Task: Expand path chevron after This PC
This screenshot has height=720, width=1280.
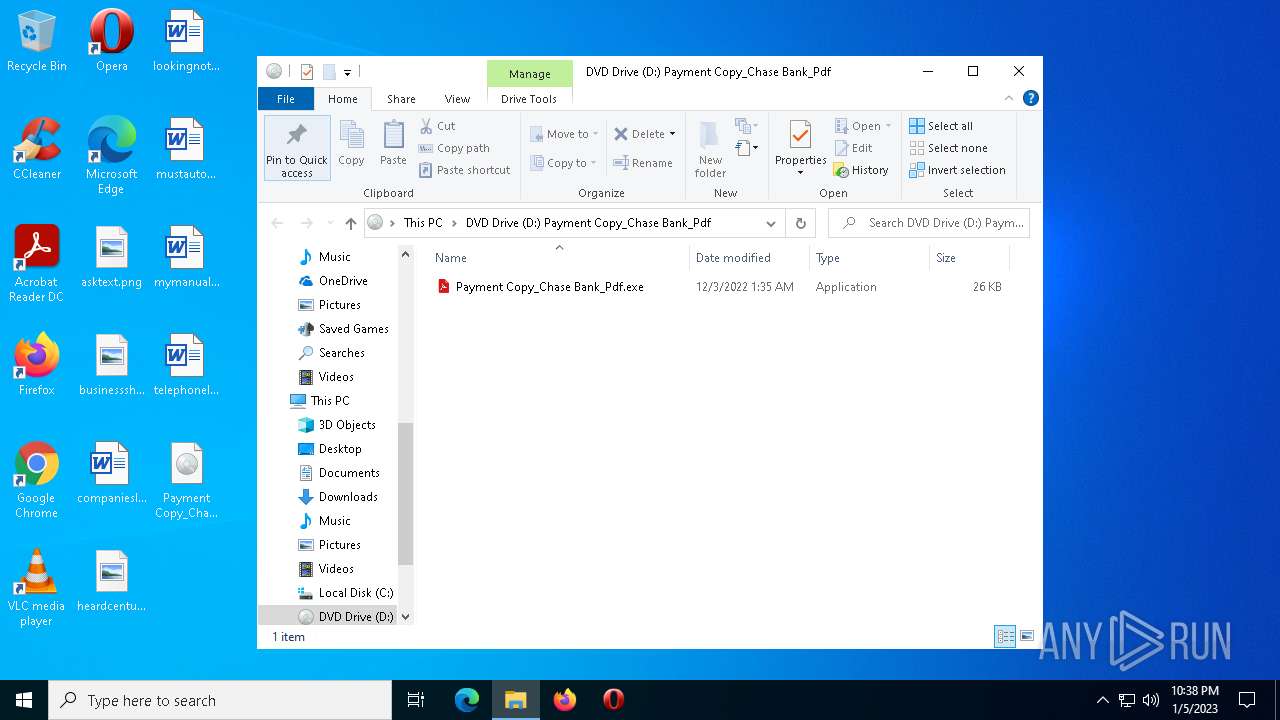Action: [x=454, y=223]
